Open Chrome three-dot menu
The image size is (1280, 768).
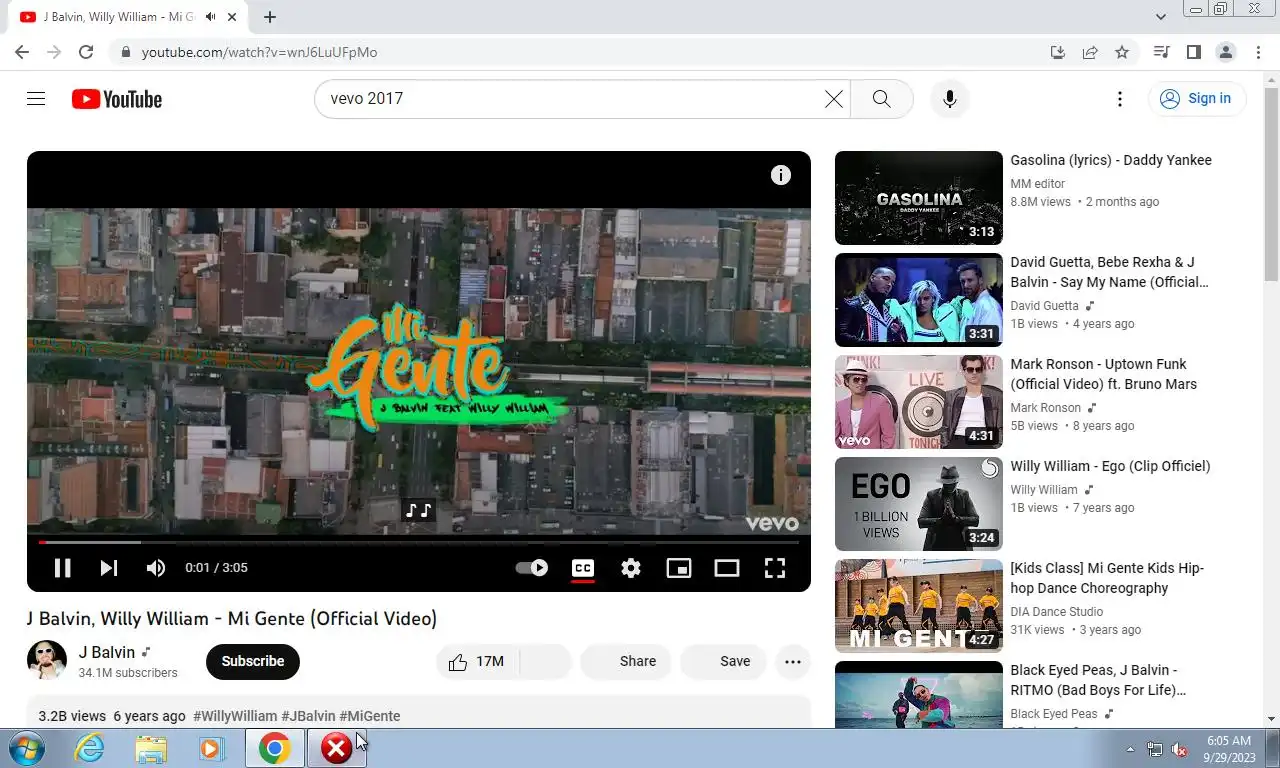pyautogui.click(x=1258, y=52)
